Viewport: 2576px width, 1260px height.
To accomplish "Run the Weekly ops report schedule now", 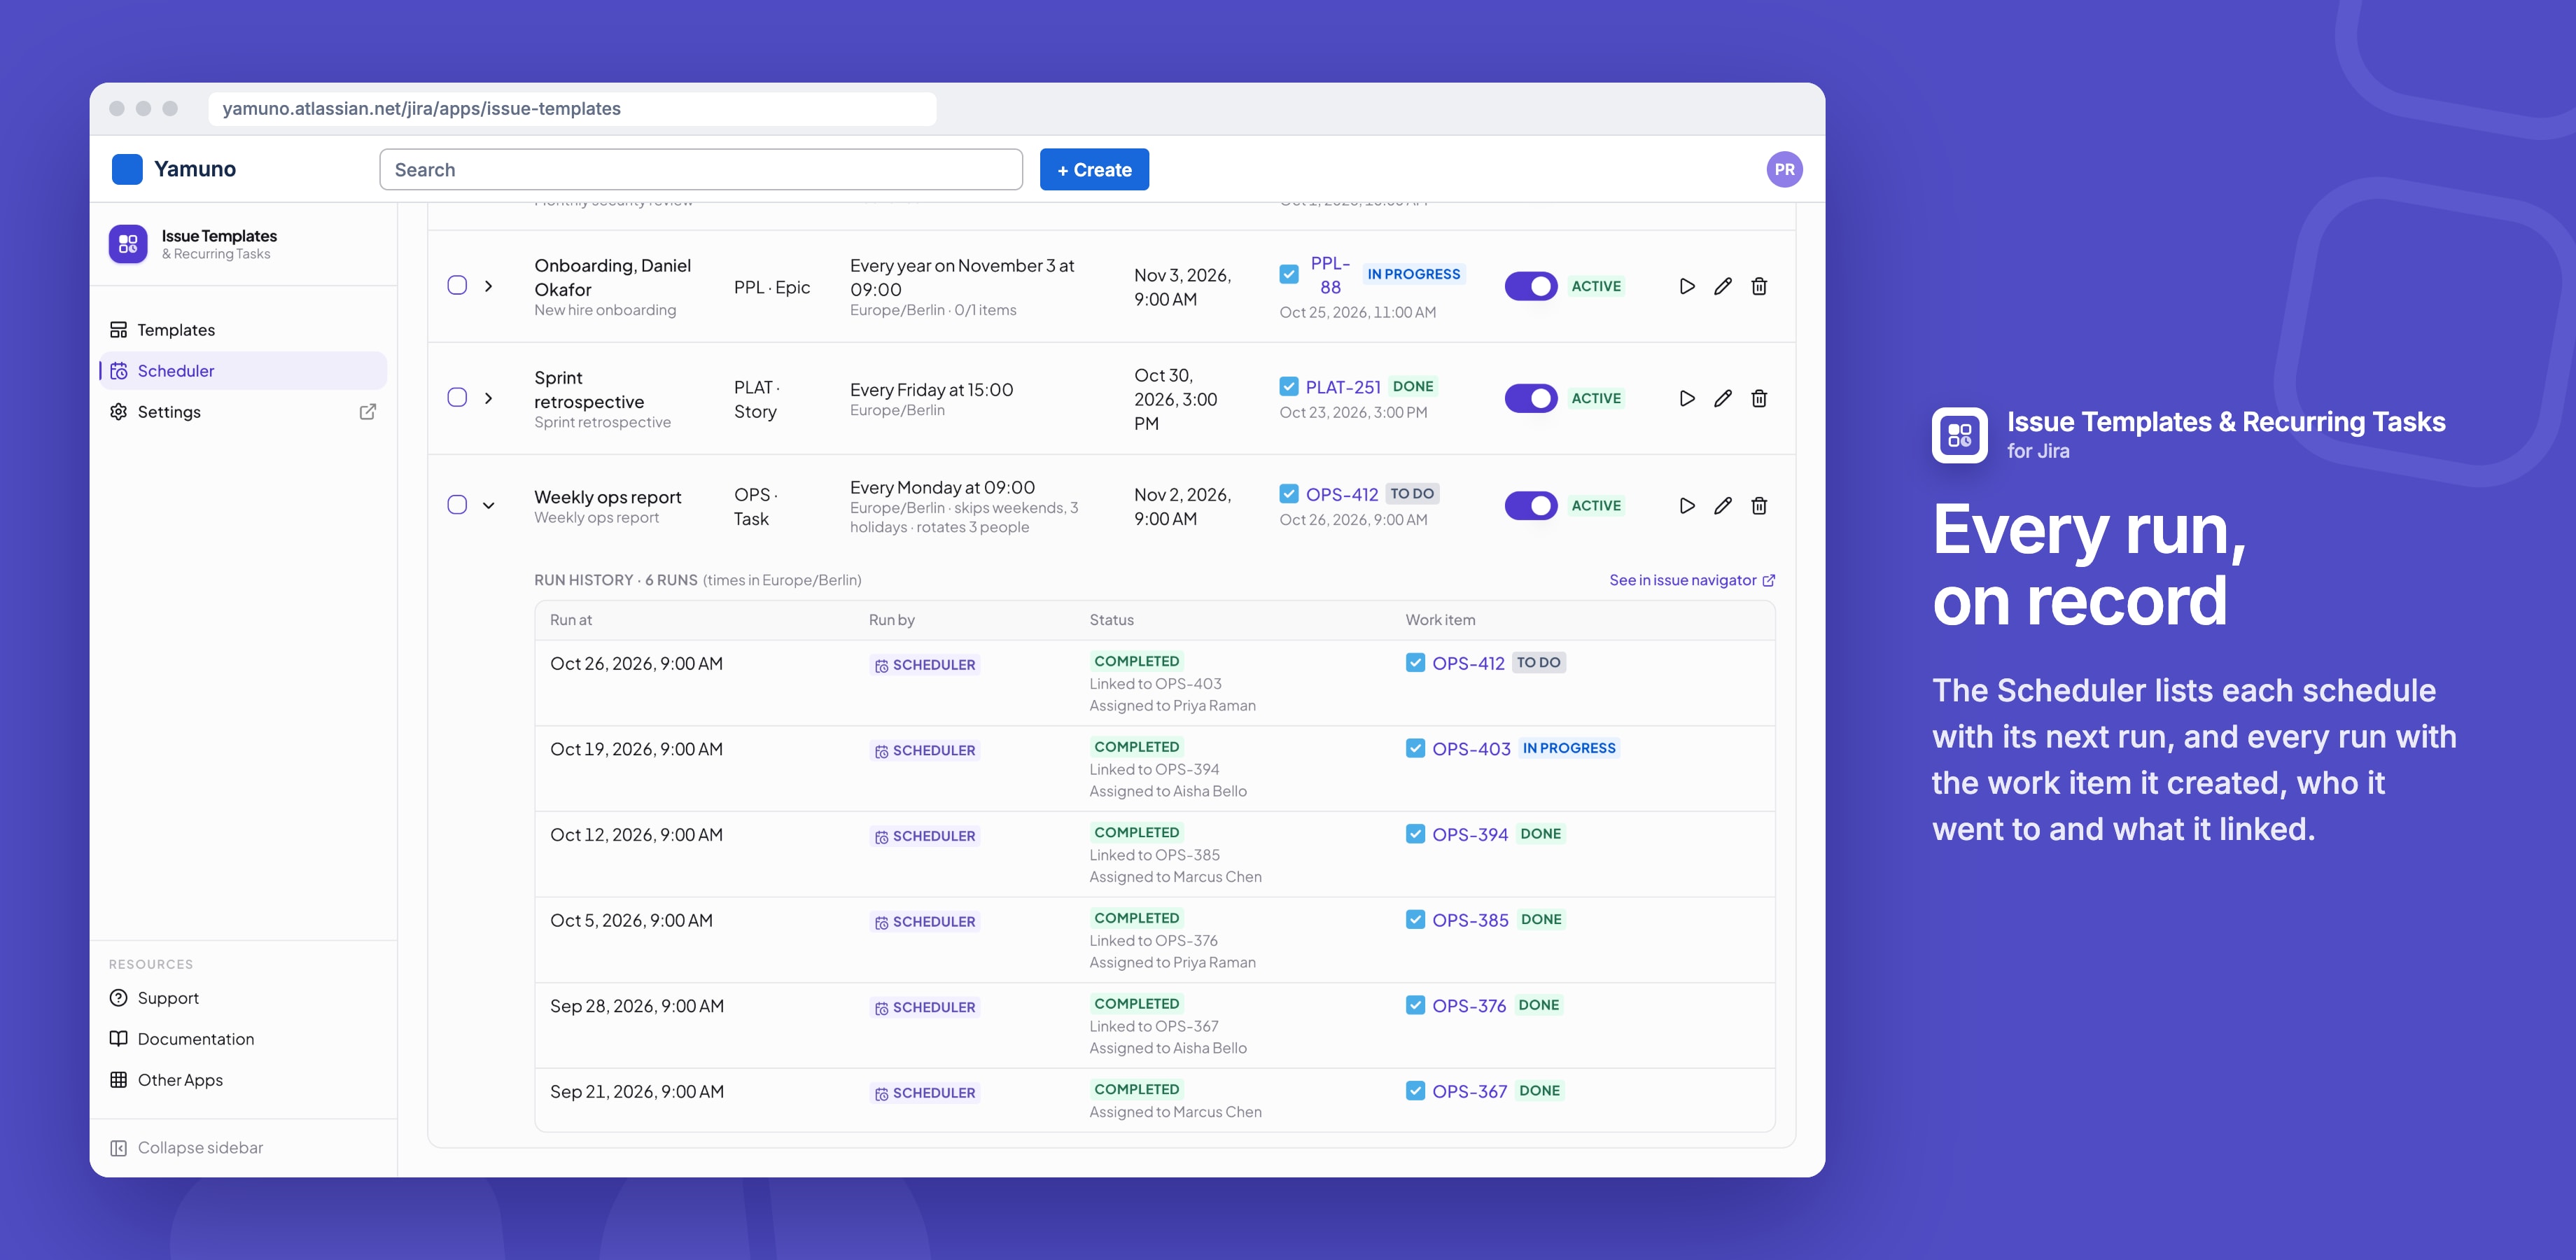I will pos(1687,506).
